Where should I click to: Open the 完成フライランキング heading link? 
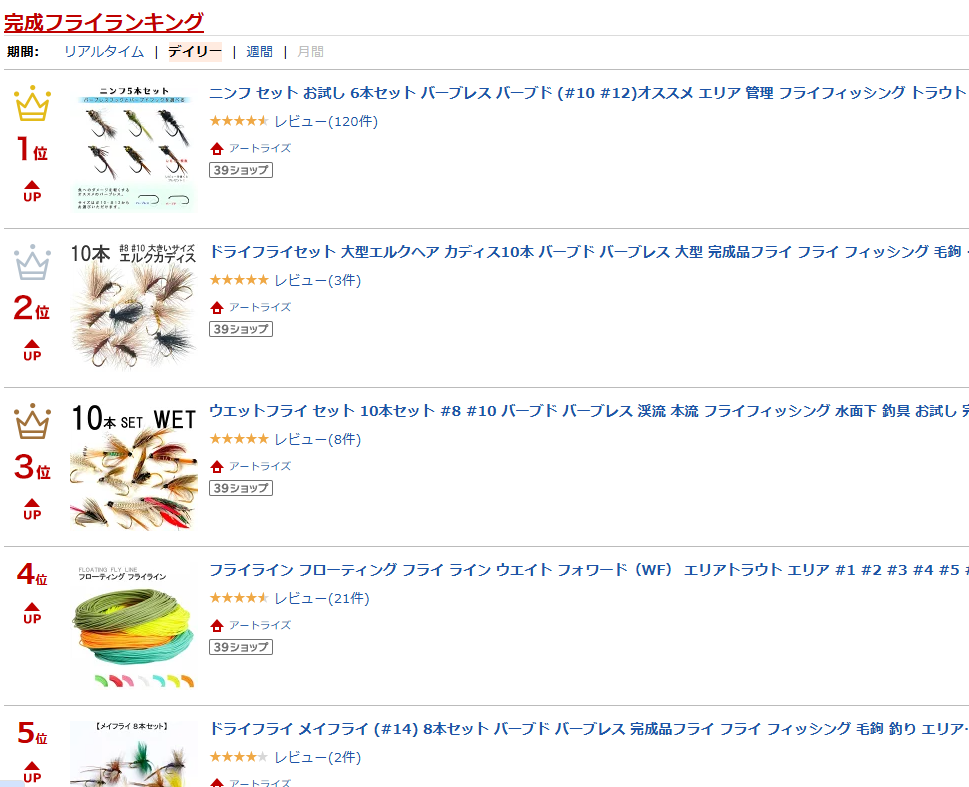[x=104, y=22]
